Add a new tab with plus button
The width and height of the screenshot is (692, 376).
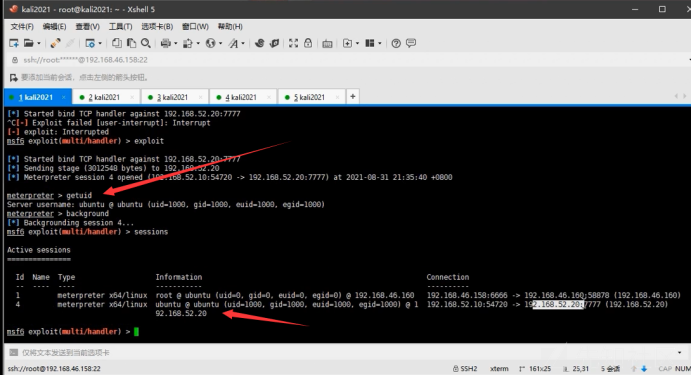tap(353, 97)
